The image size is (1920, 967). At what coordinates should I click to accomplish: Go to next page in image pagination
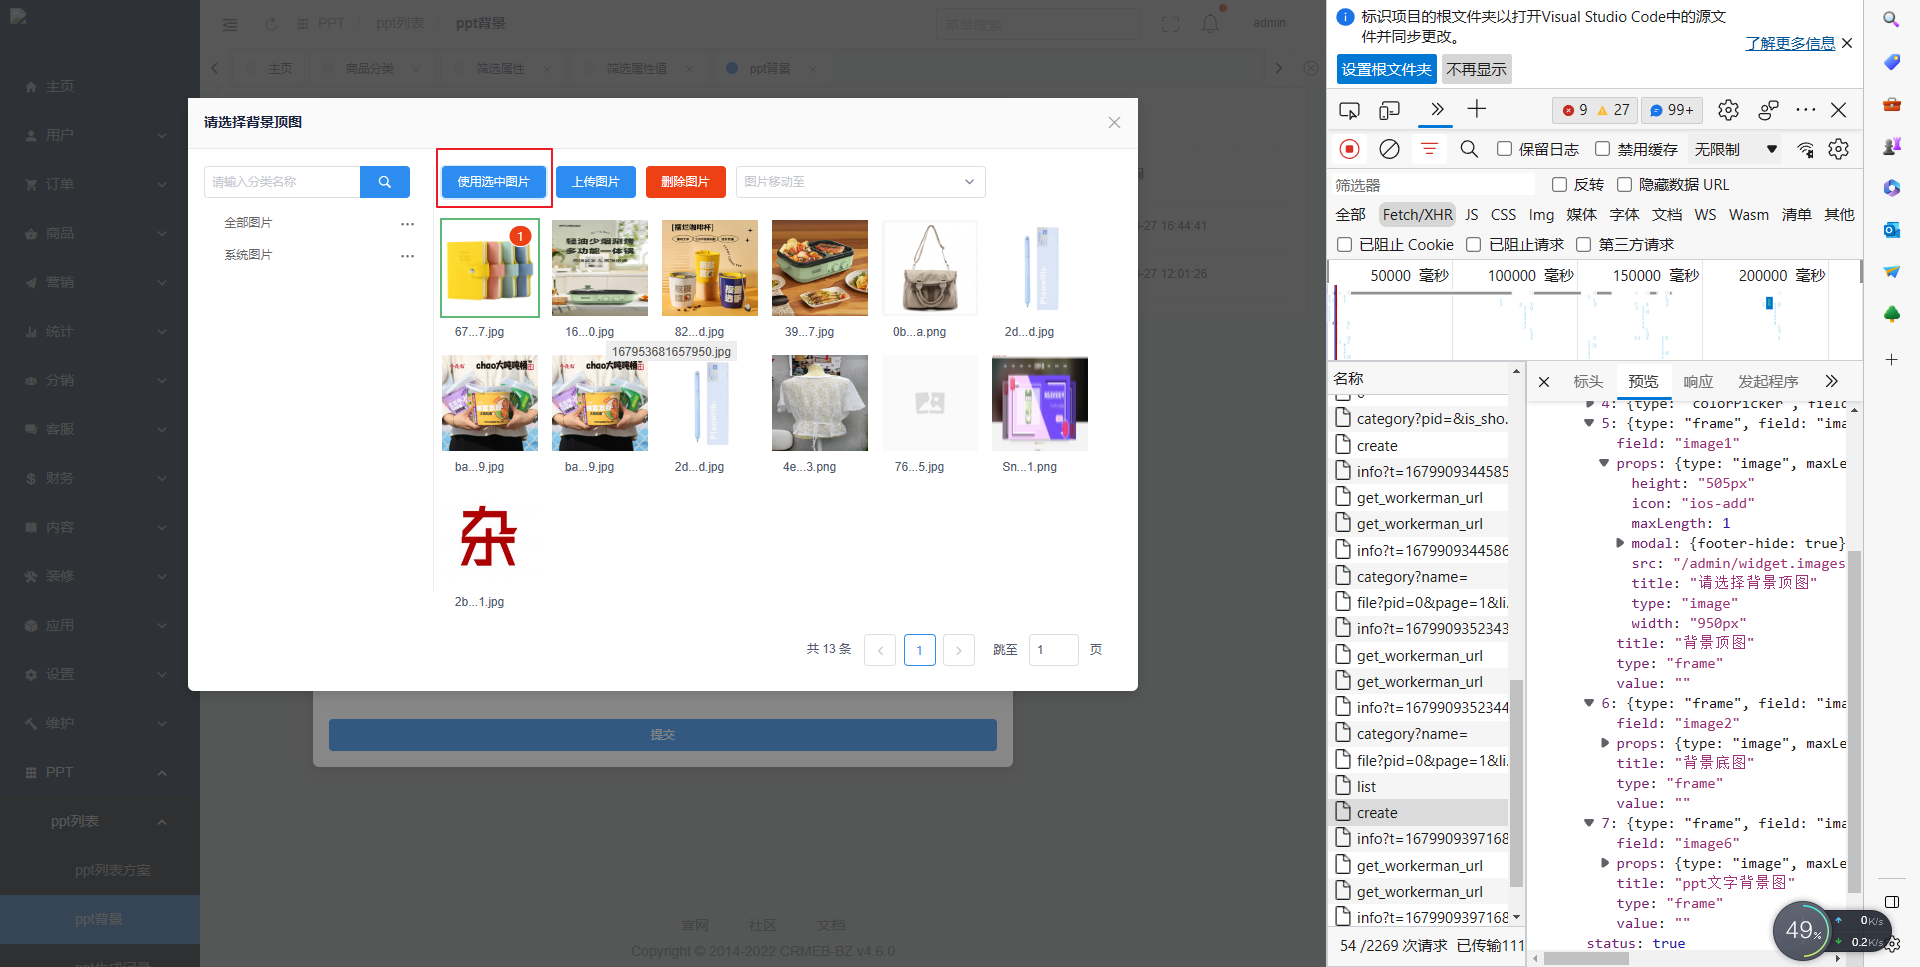(958, 650)
